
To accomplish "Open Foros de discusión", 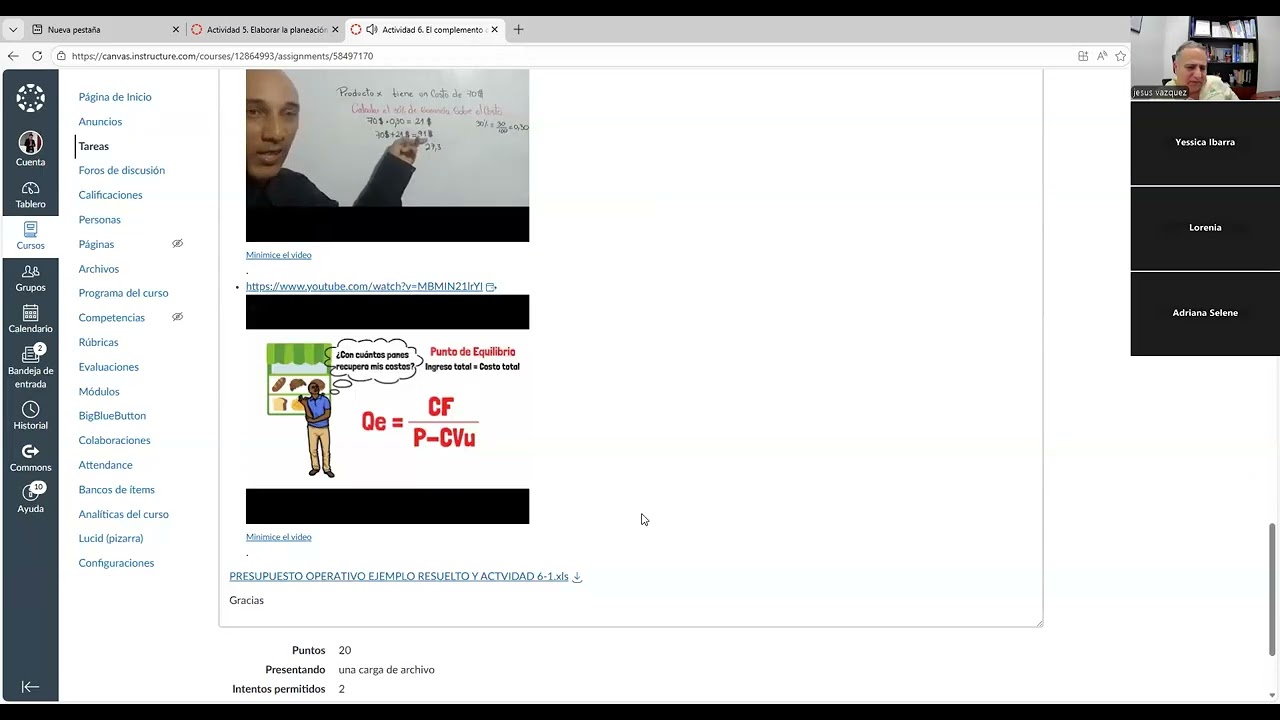I will [122, 170].
